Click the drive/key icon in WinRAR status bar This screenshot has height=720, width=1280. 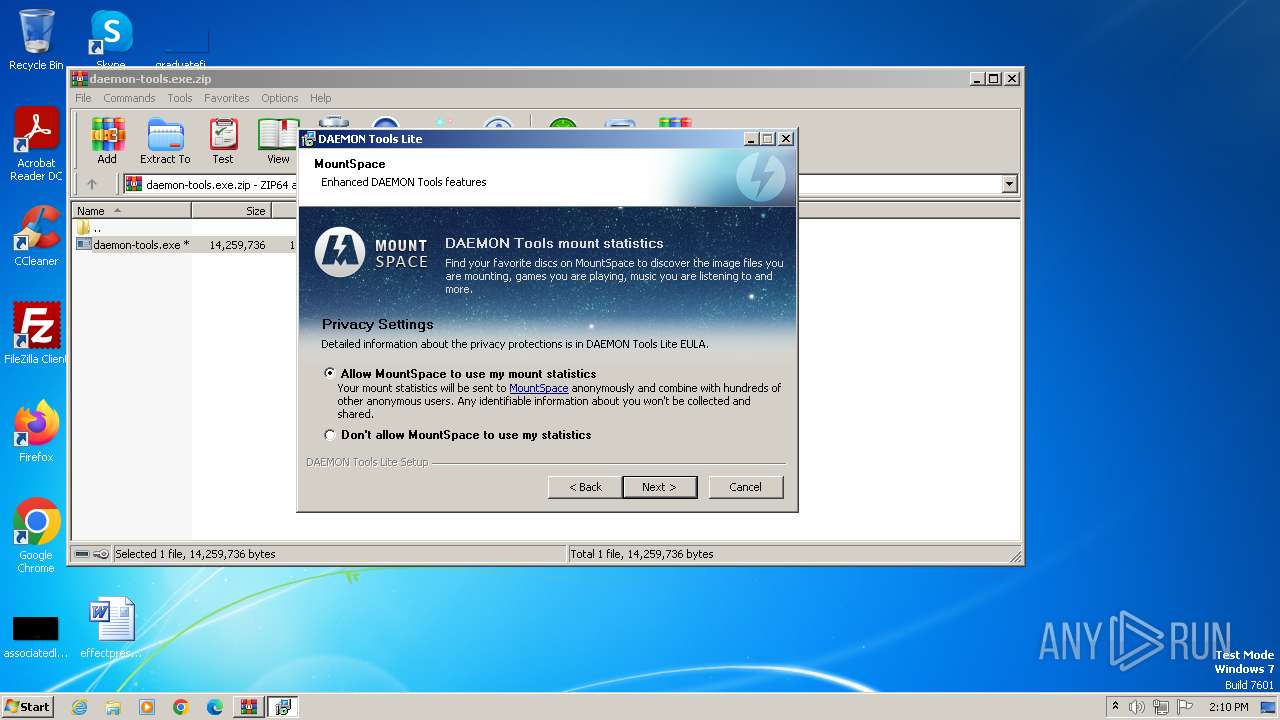click(91, 554)
